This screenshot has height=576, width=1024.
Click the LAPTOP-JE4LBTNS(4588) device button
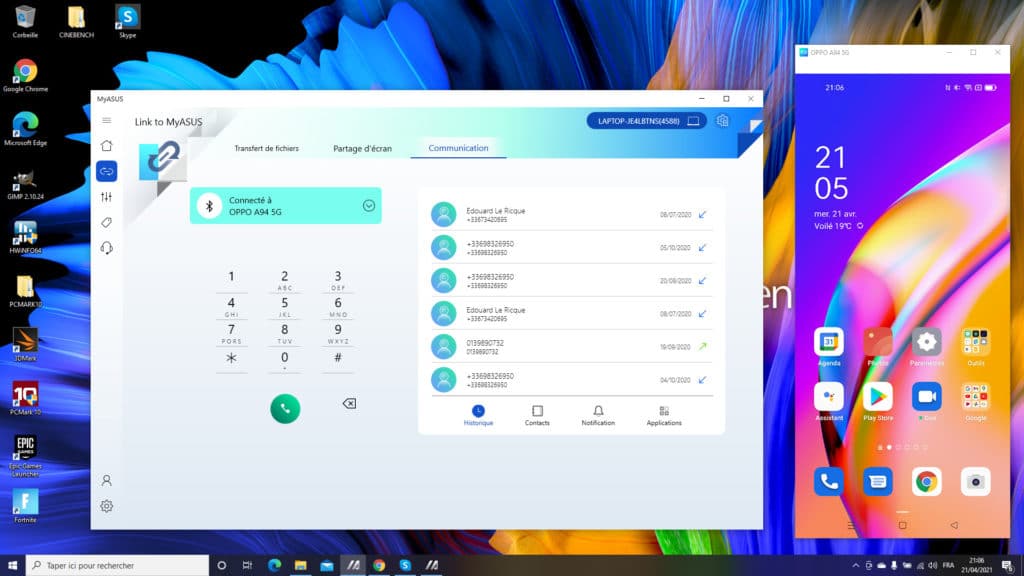coord(647,121)
